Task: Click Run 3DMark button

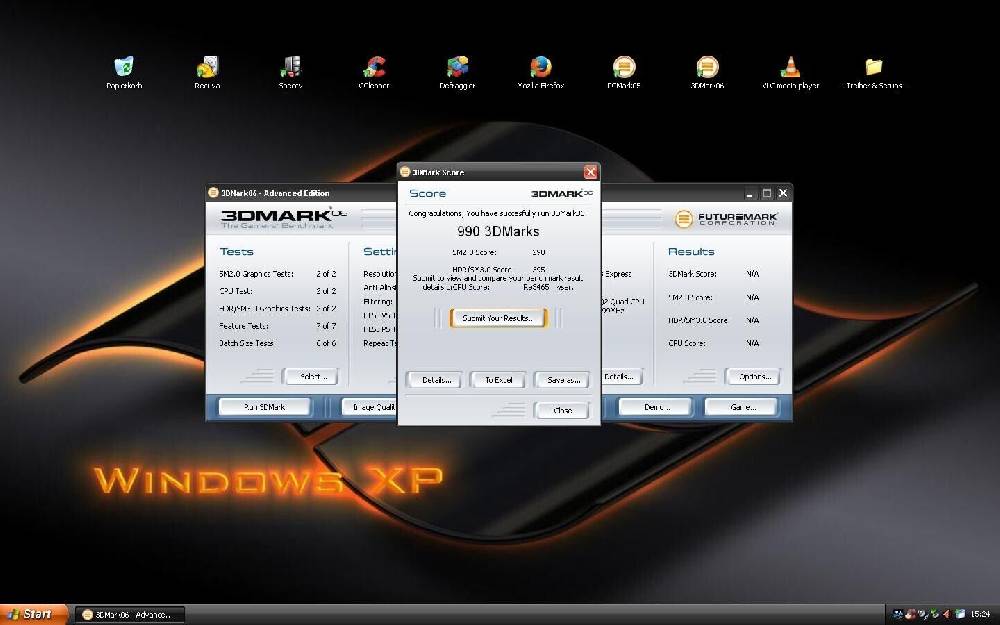Action: point(265,407)
